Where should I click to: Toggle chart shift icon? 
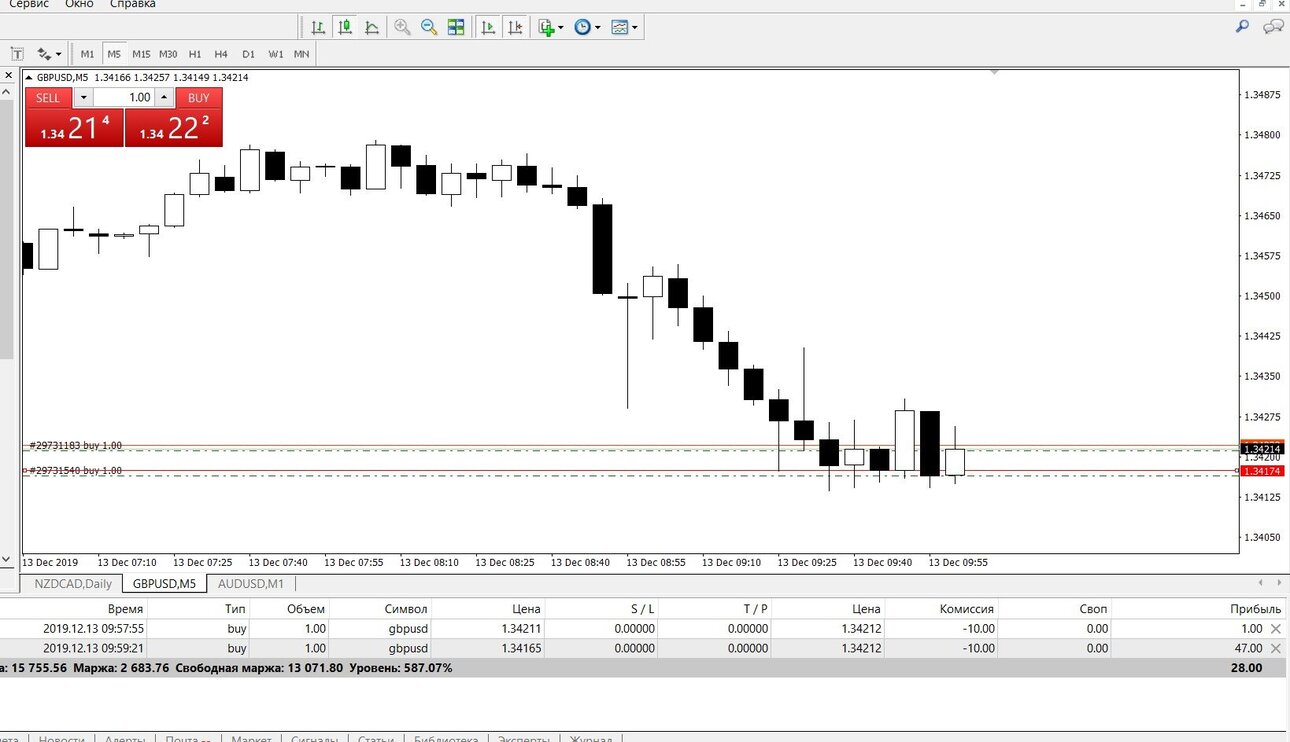tap(515, 28)
